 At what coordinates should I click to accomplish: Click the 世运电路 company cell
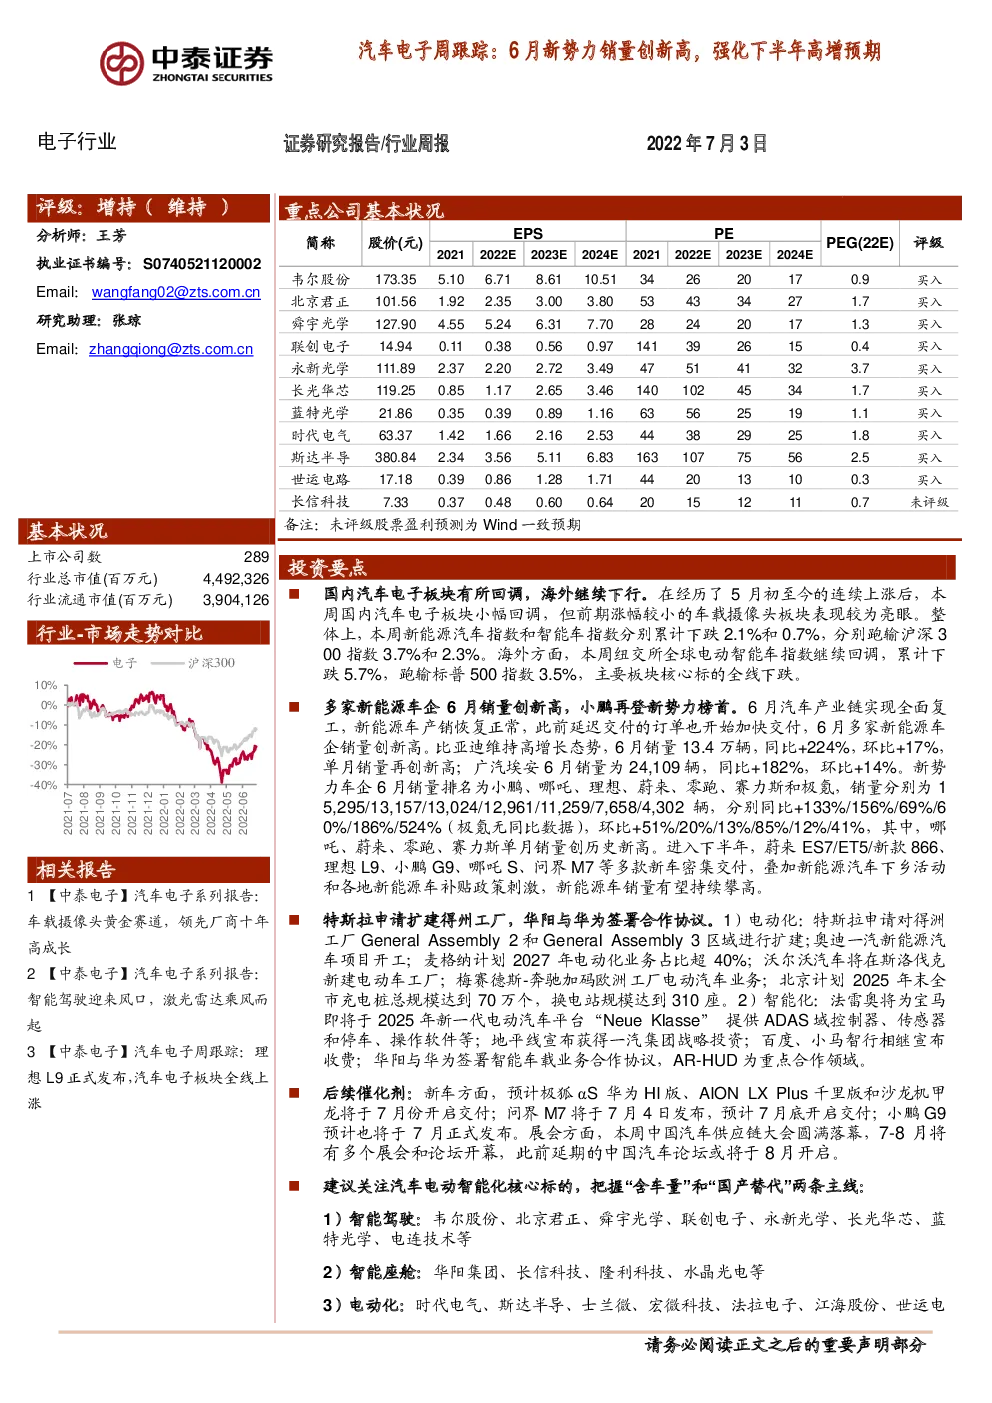pyautogui.click(x=320, y=480)
